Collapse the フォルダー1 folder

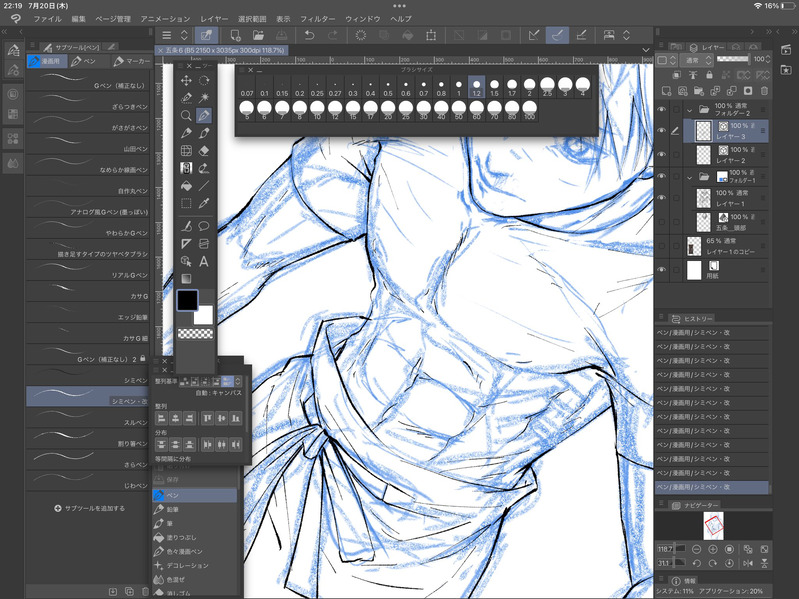click(689, 177)
